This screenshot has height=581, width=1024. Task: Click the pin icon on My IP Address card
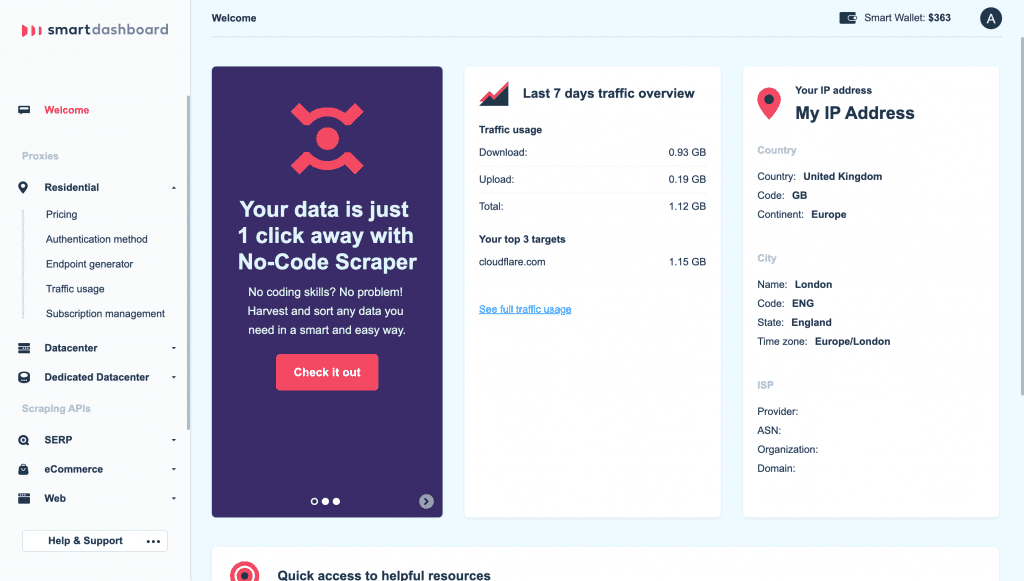pyautogui.click(x=768, y=103)
